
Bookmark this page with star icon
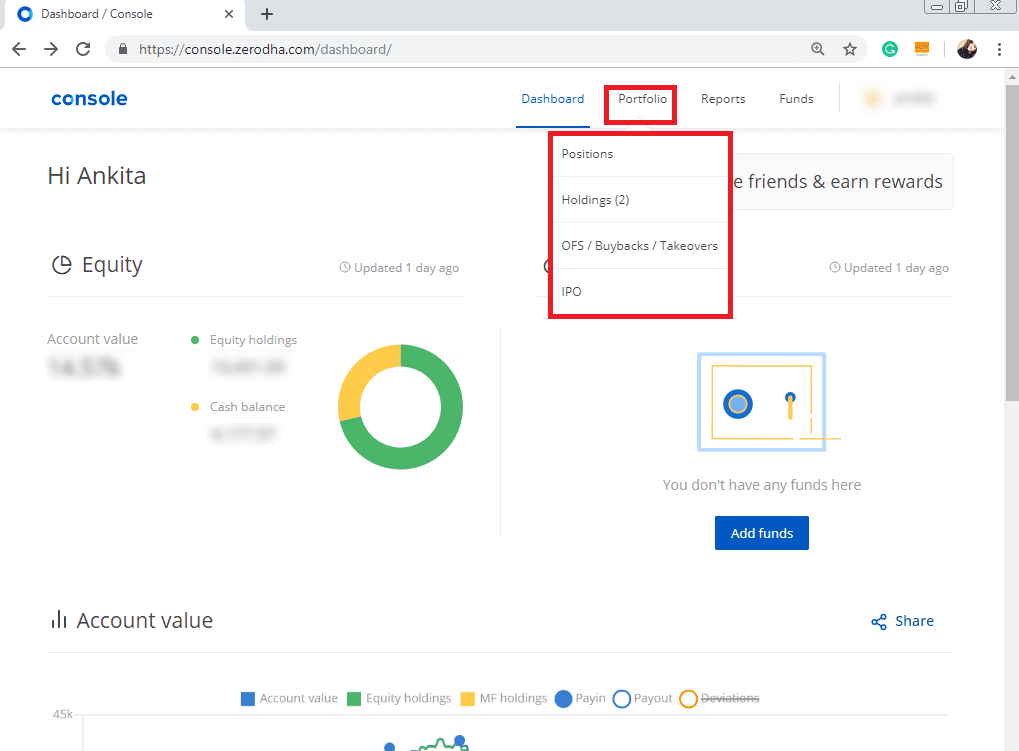pos(850,49)
